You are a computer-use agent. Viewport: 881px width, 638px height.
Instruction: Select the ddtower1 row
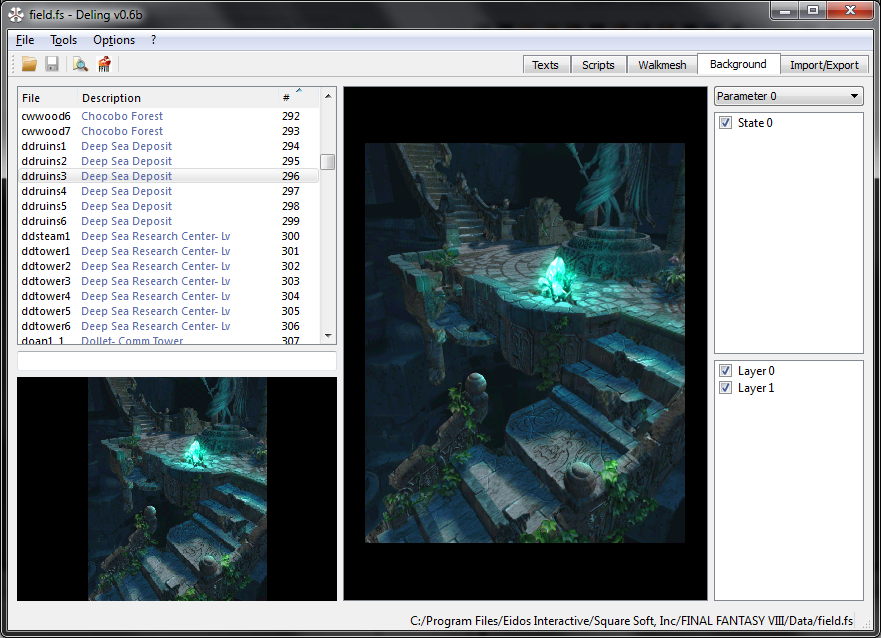(x=169, y=252)
